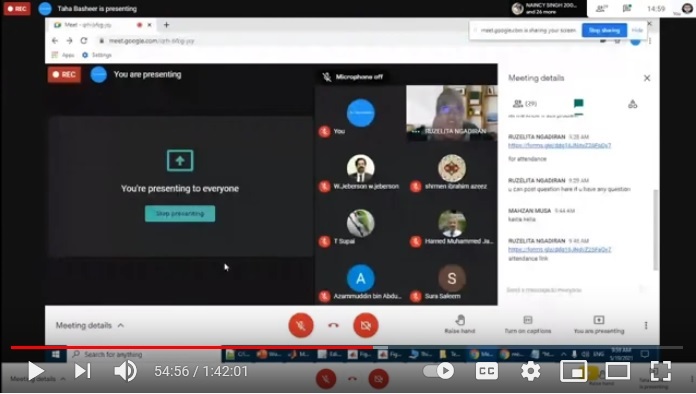Enable theater mode view
696x394 pixels.
[x=617, y=371]
